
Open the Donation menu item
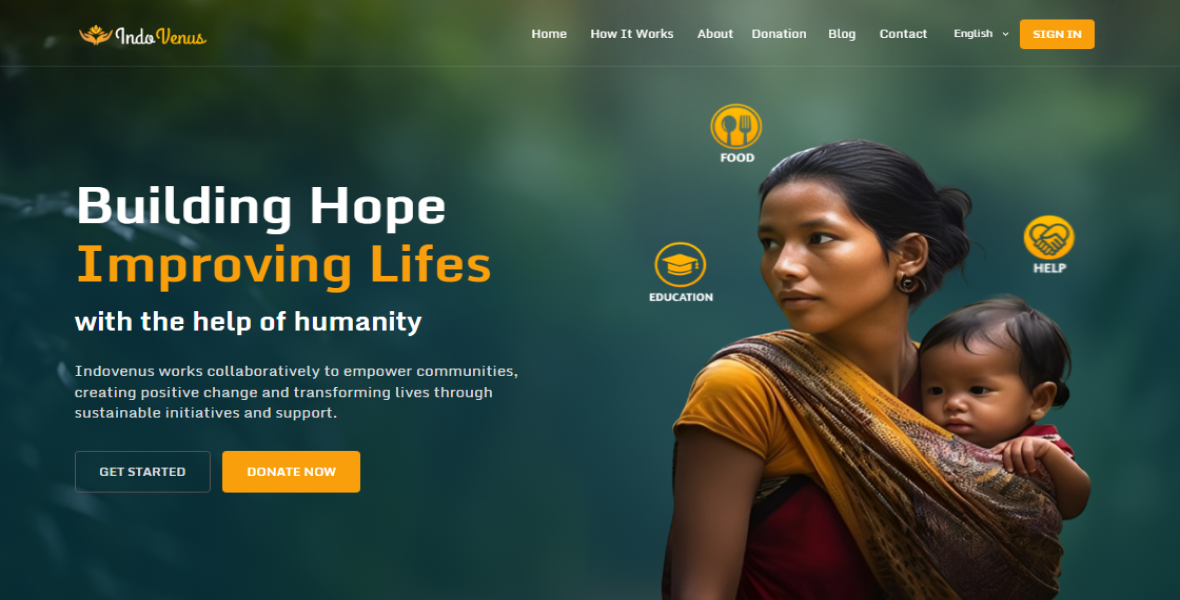pyautogui.click(x=779, y=34)
